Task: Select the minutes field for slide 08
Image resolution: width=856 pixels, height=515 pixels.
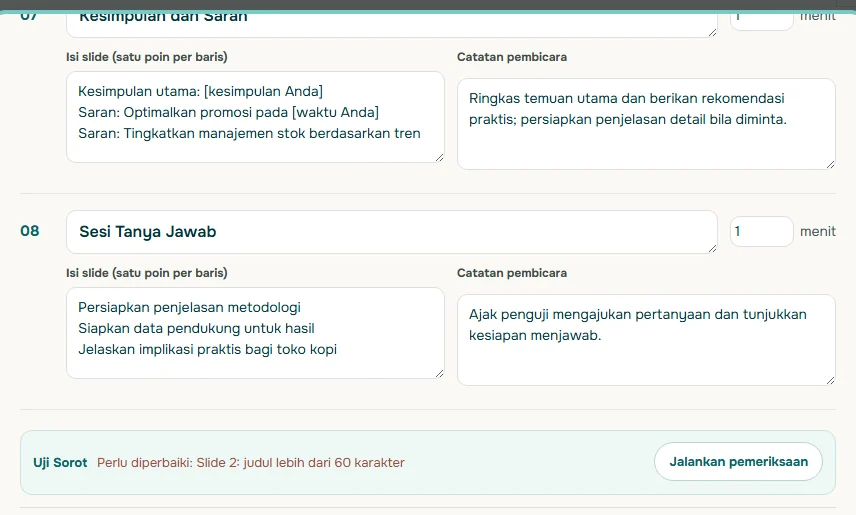Action: coord(762,232)
